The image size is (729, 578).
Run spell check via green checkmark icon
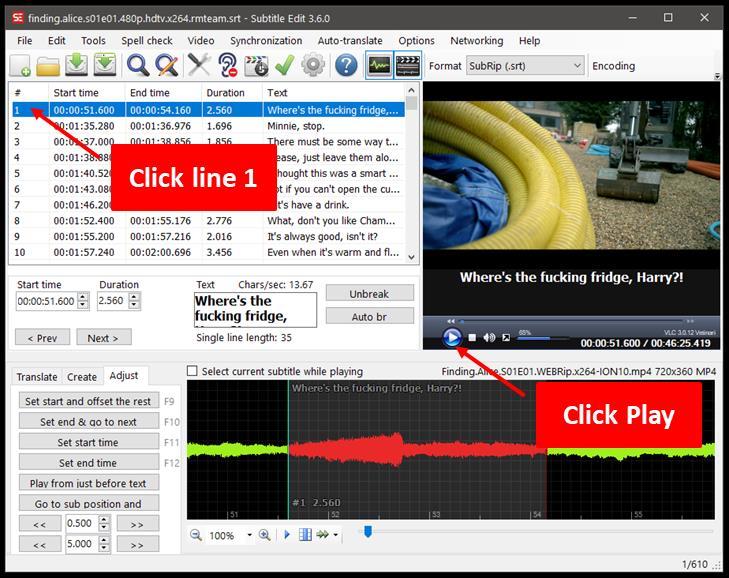[285, 66]
